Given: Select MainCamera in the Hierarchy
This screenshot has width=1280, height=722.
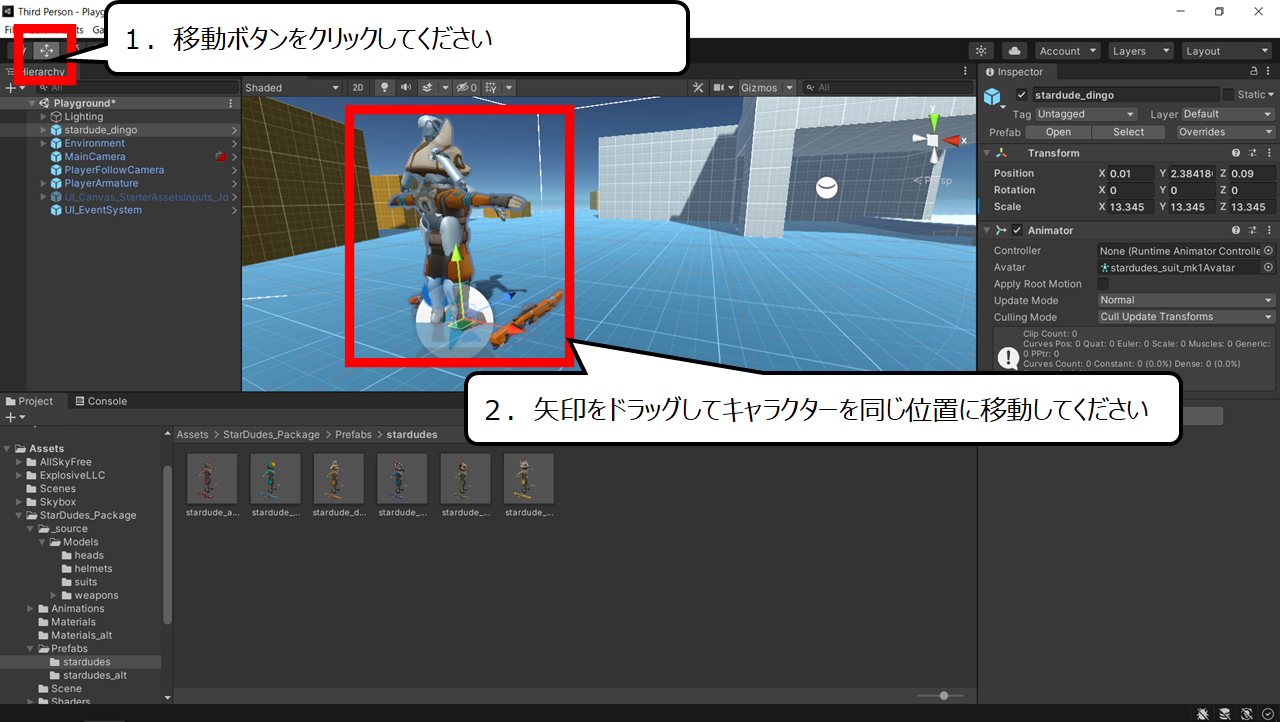Looking at the screenshot, I should [x=95, y=157].
